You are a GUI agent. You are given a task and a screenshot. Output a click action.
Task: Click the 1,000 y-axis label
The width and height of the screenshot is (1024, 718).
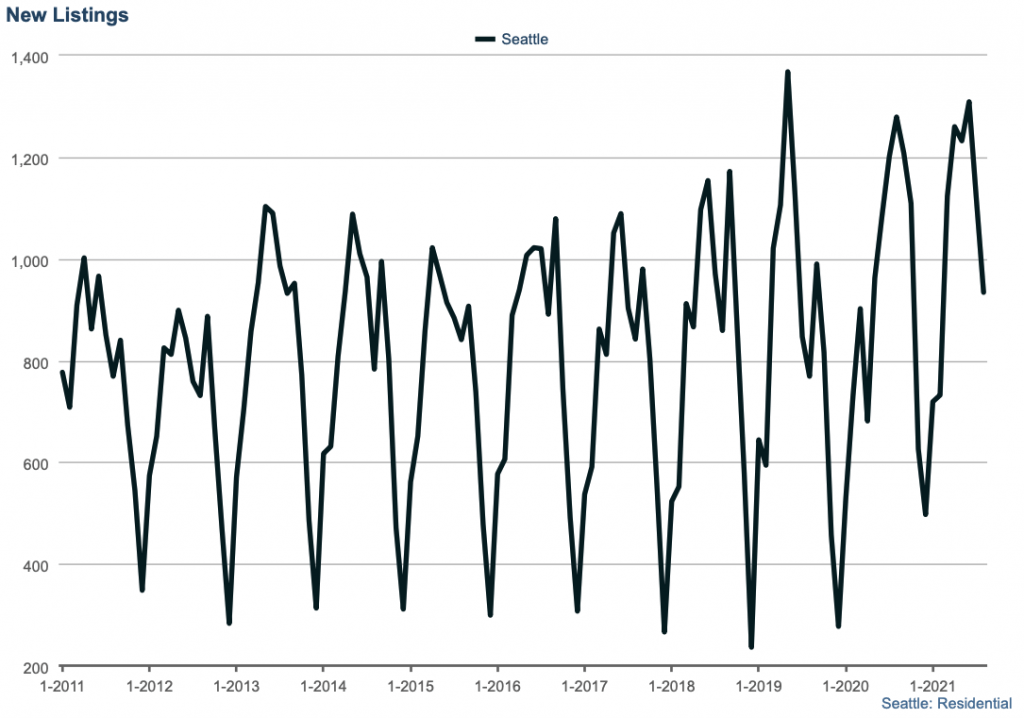click(29, 260)
